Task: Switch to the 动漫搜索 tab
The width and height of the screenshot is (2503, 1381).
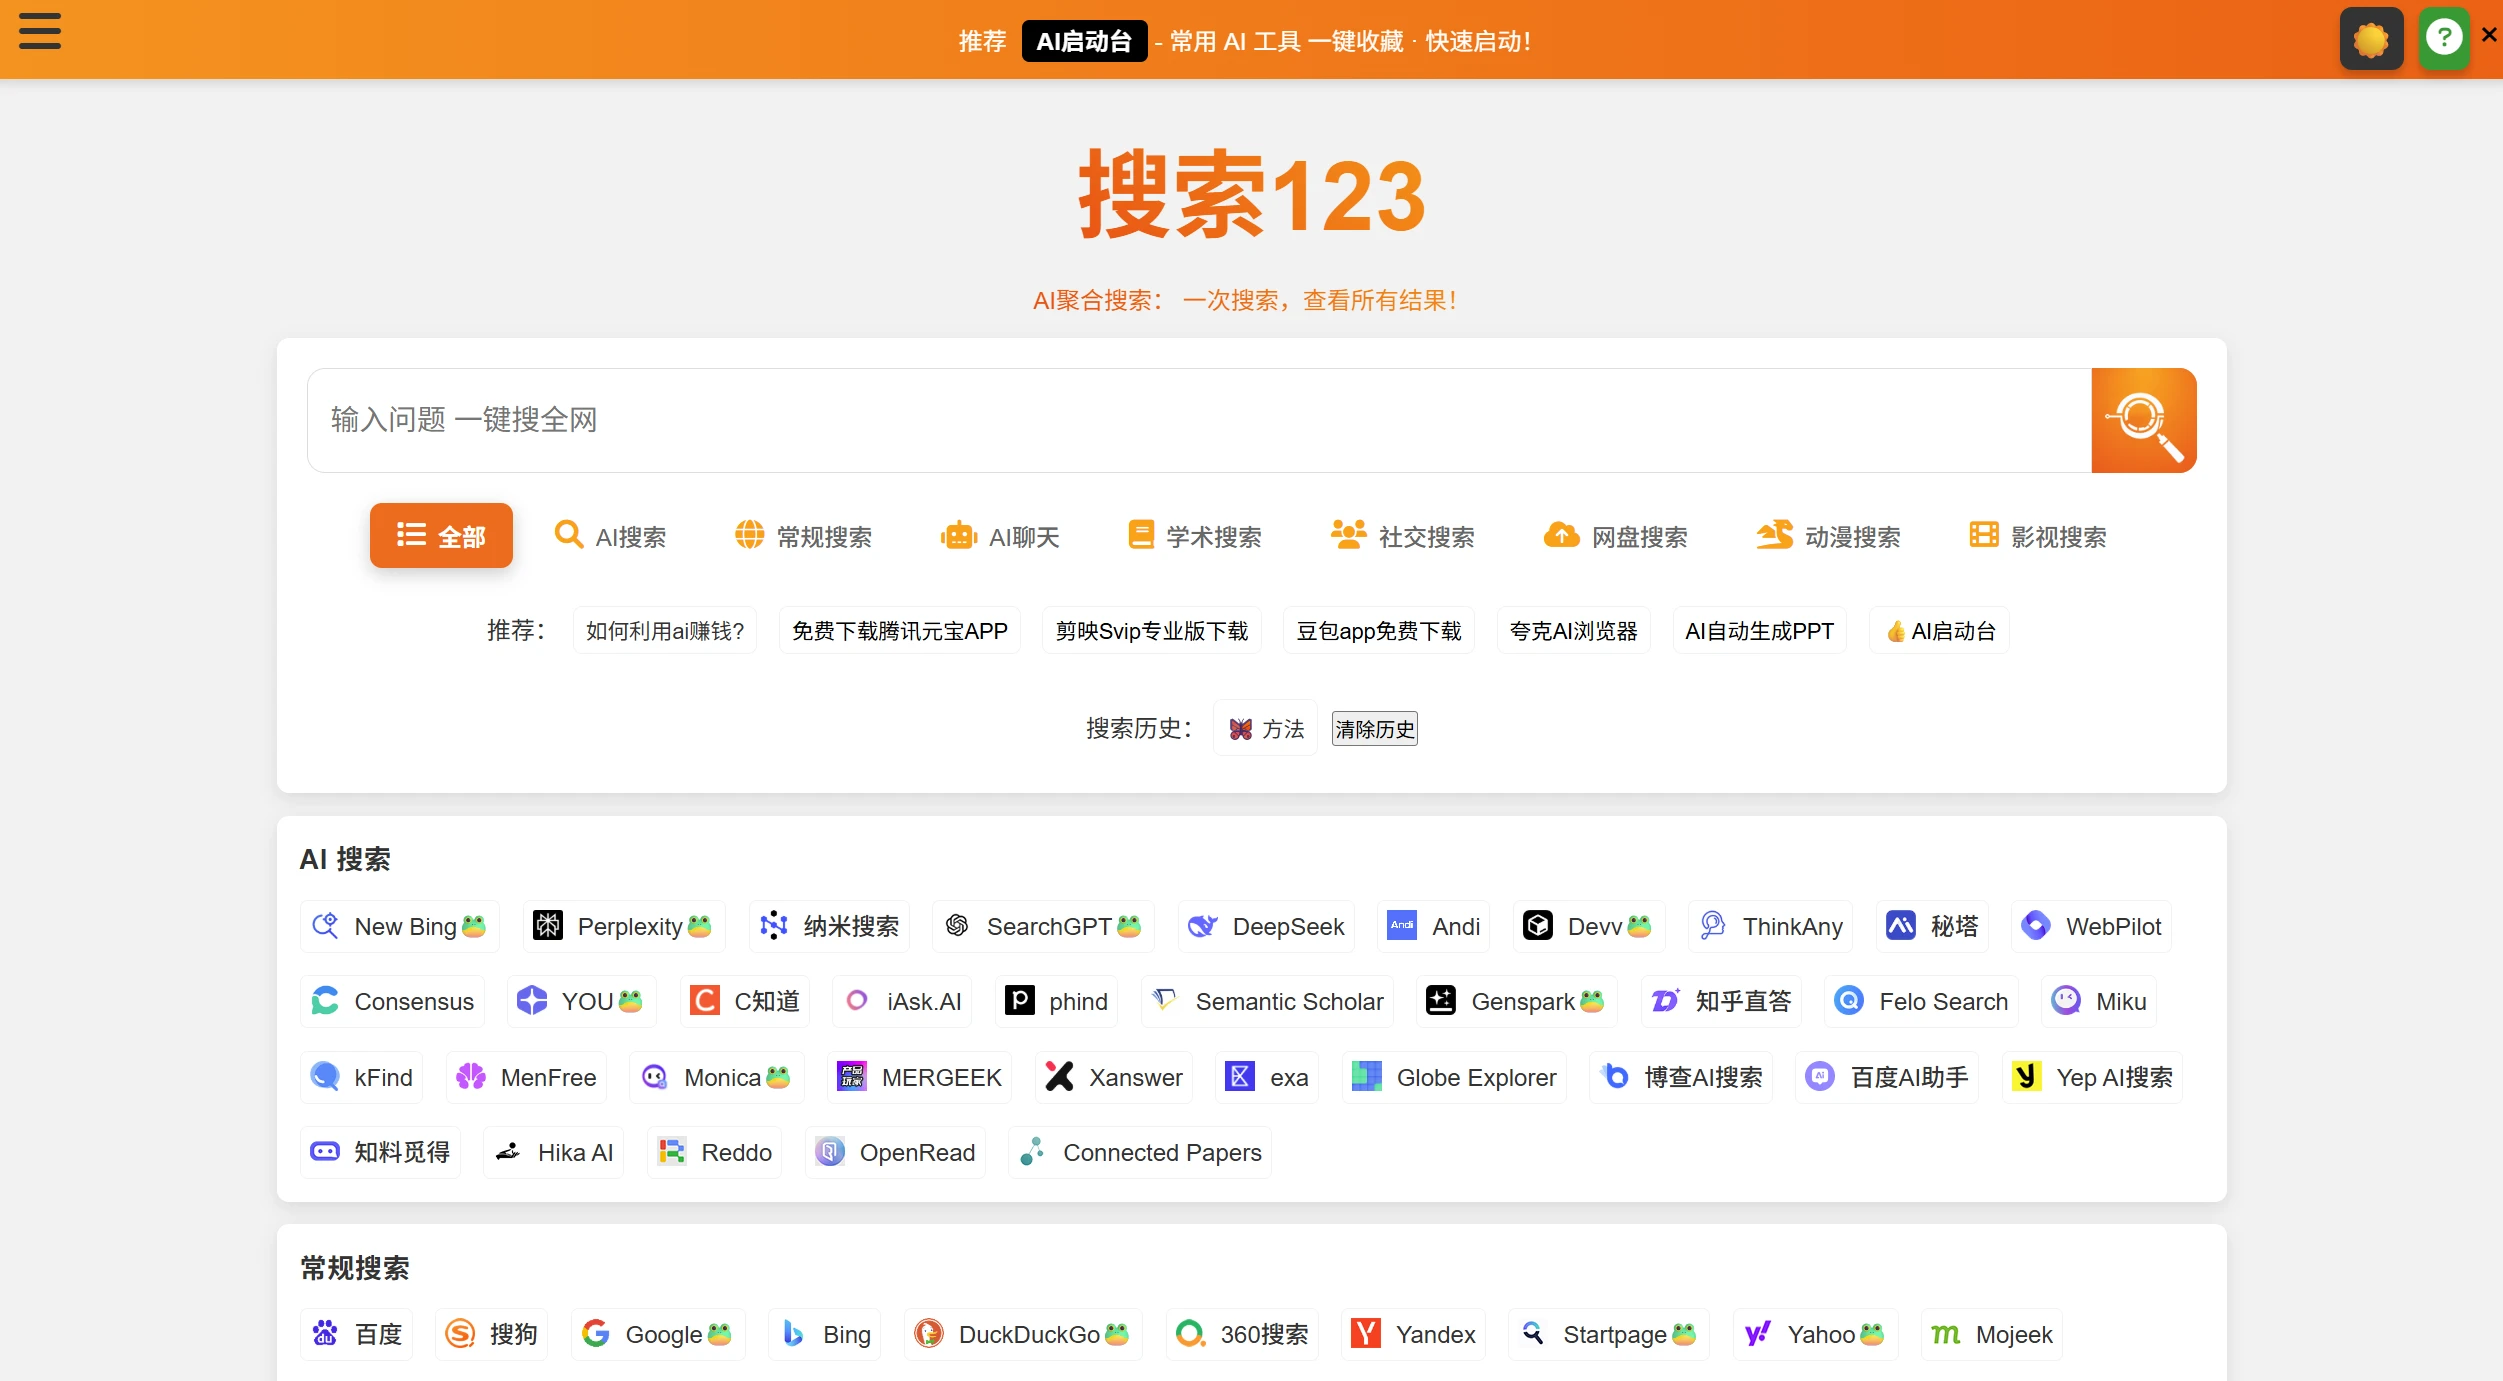Action: [1828, 536]
